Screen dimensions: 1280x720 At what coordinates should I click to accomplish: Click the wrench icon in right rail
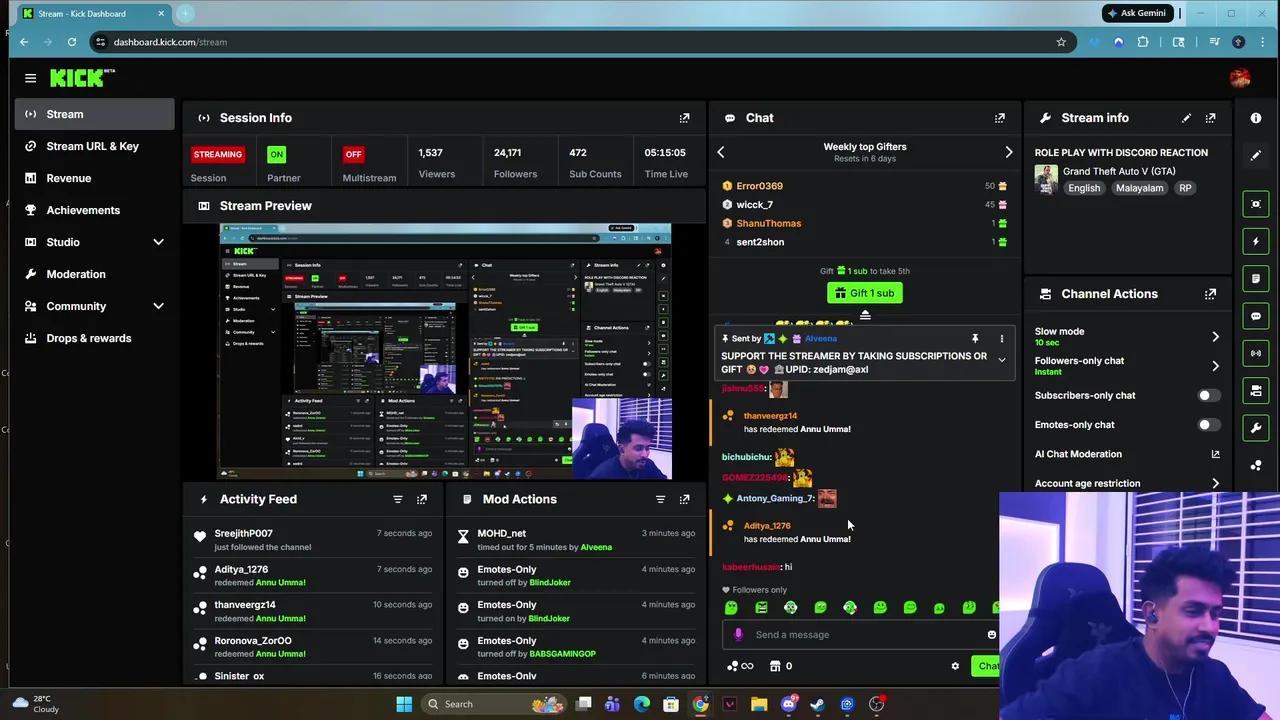(x=1256, y=428)
